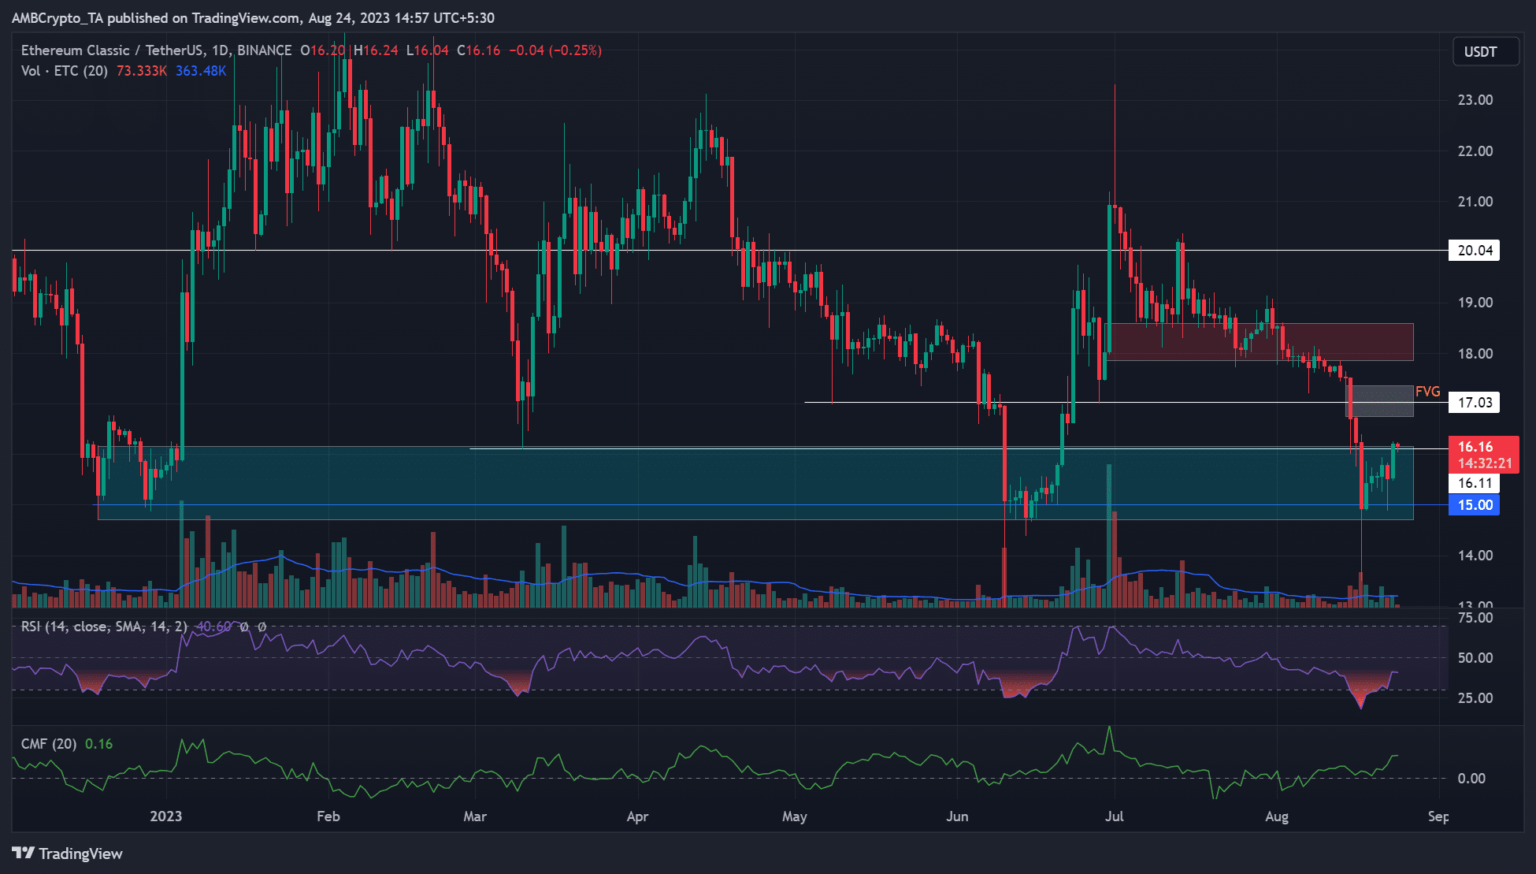Viewport: 1536px width, 874px height.
Task: Click the 2023 year label on time axis
Action: coord(166,817)
